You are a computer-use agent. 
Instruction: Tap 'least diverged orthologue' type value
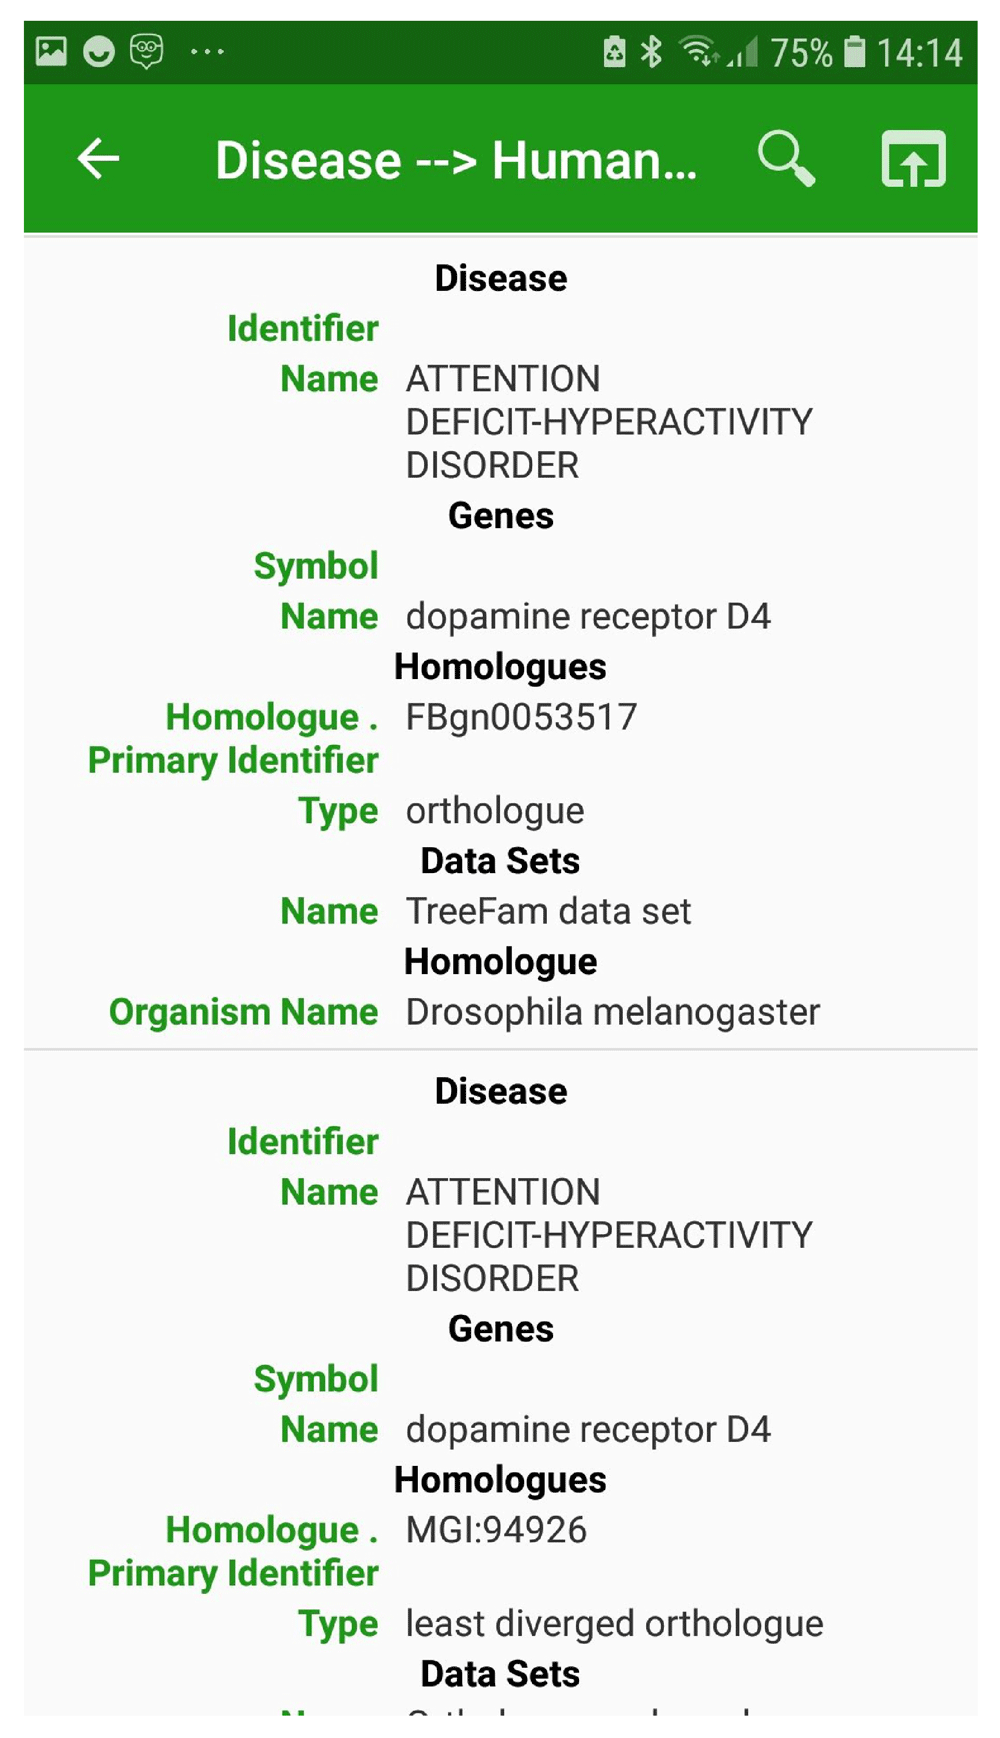614,1624
